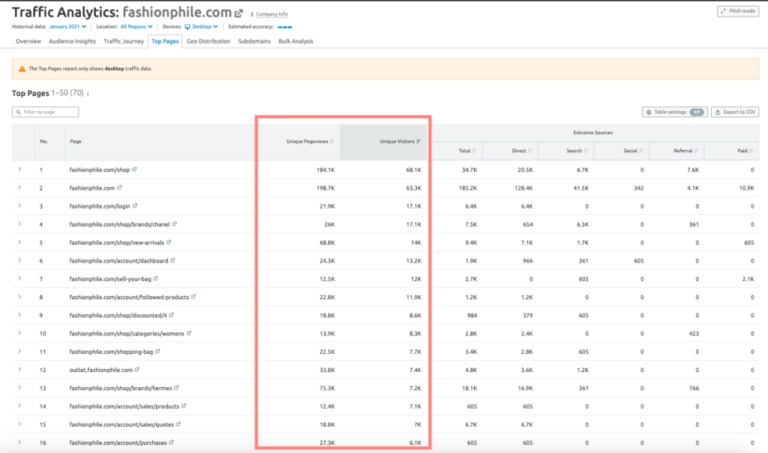
Task: Expand row 12 outlet.fashionphile.com
Action: pyautogui.click(x=20, y=369)
